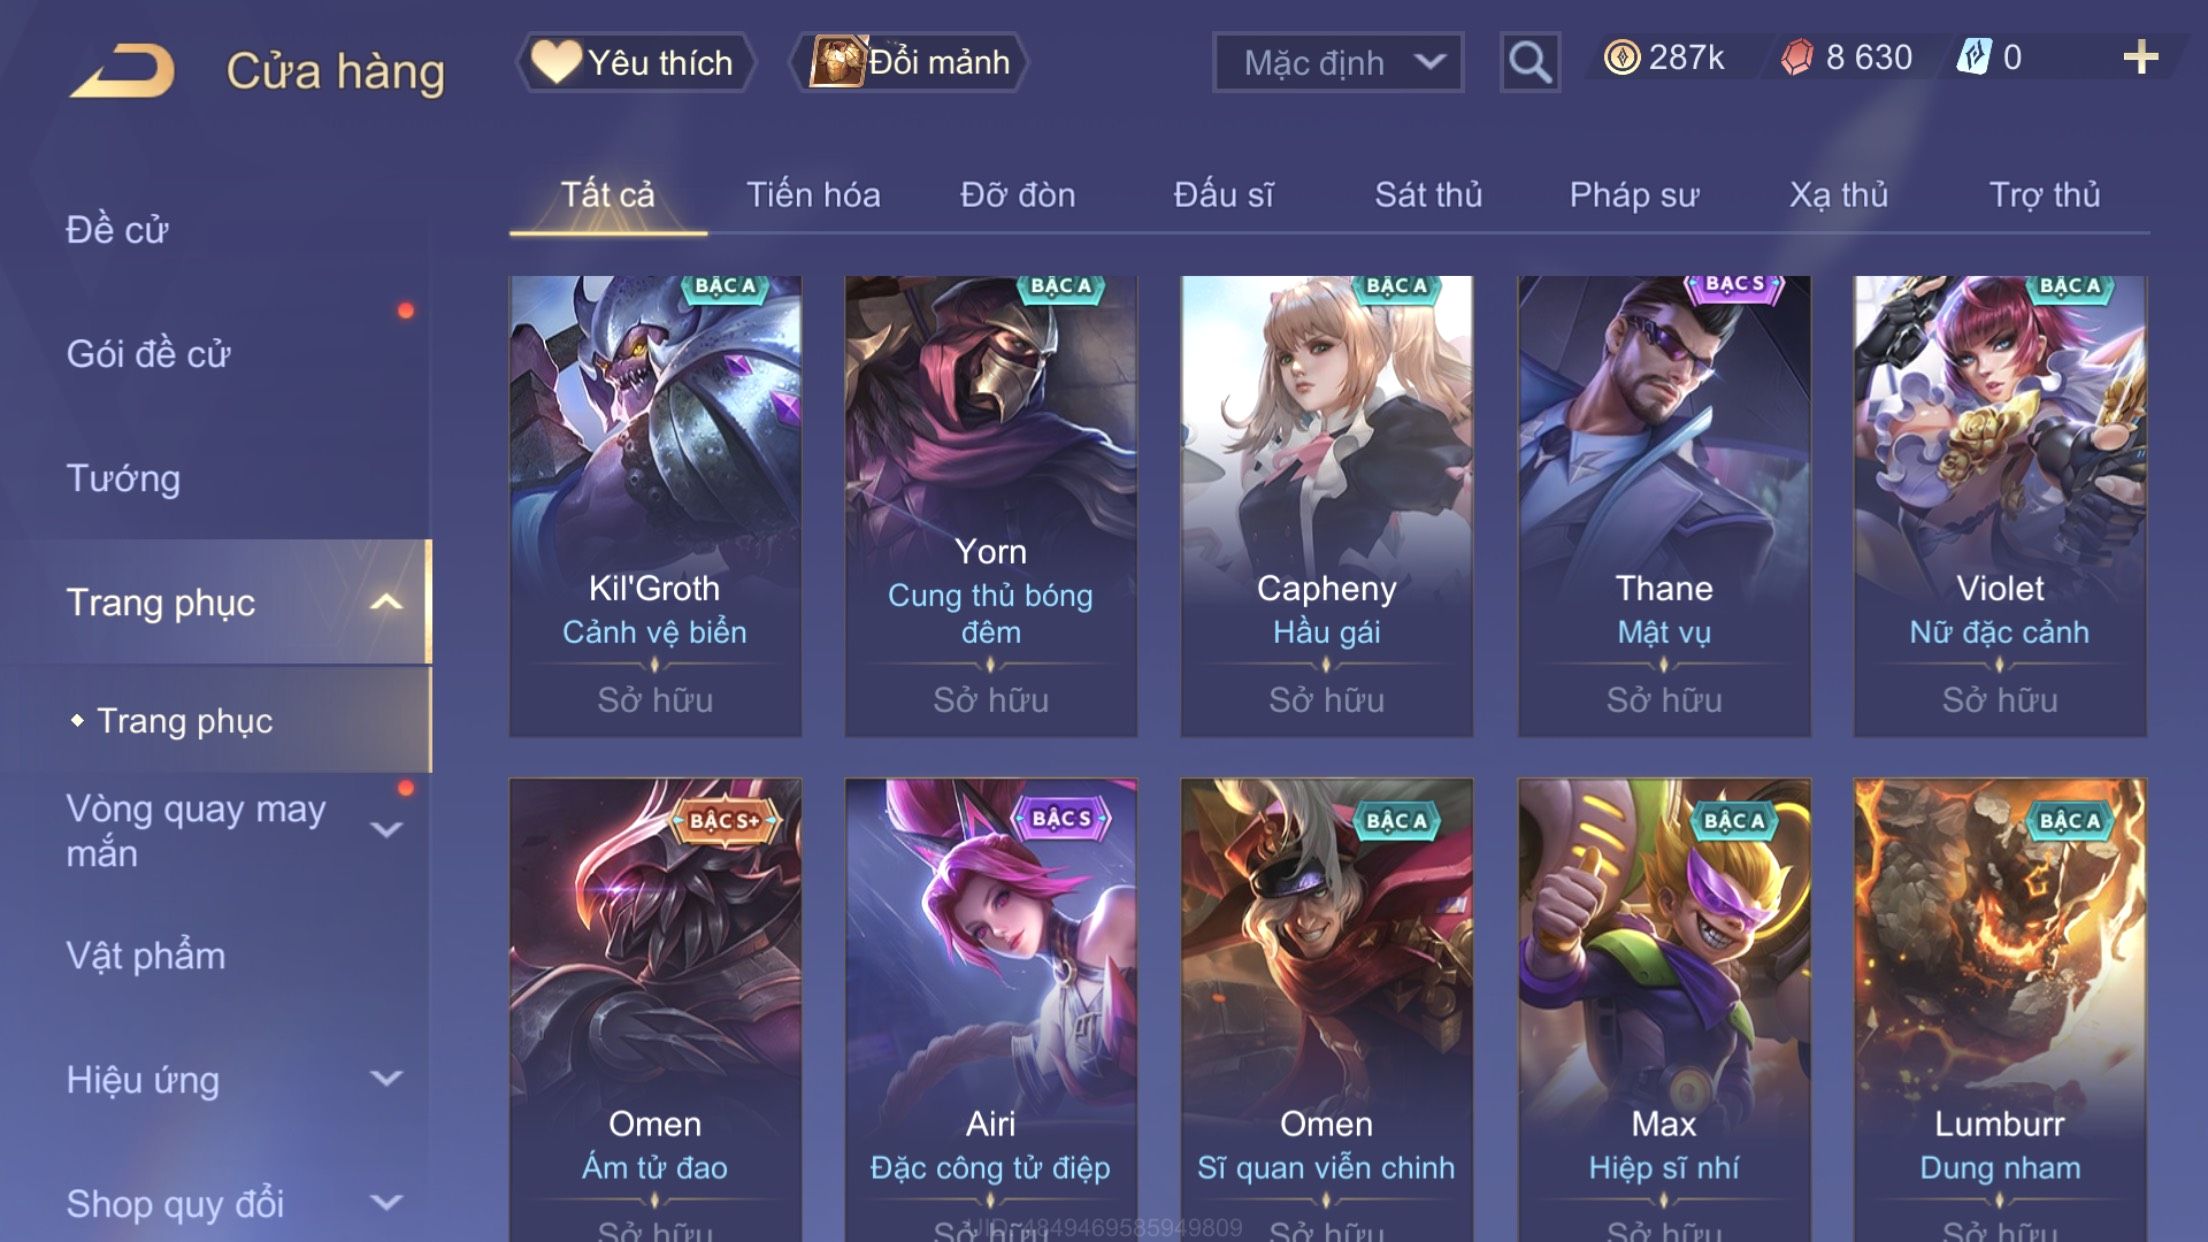The image size is (2208, 1242).
Task: Expand the Vòng quay may mắn section
Action: point(386,829)
